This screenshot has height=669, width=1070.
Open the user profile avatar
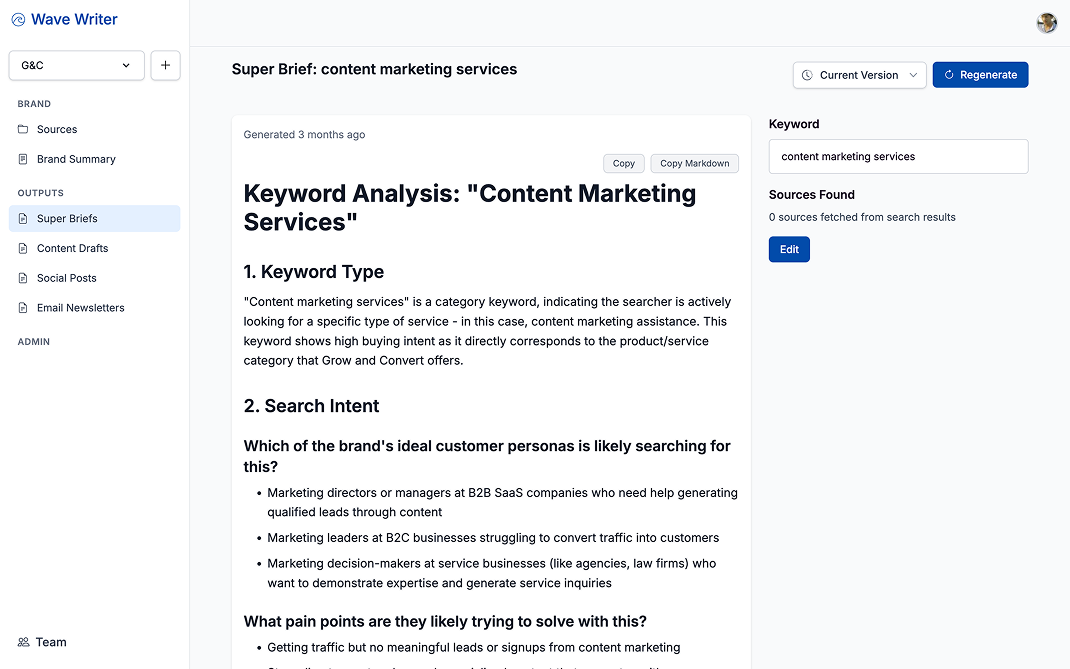[1046, 23]
